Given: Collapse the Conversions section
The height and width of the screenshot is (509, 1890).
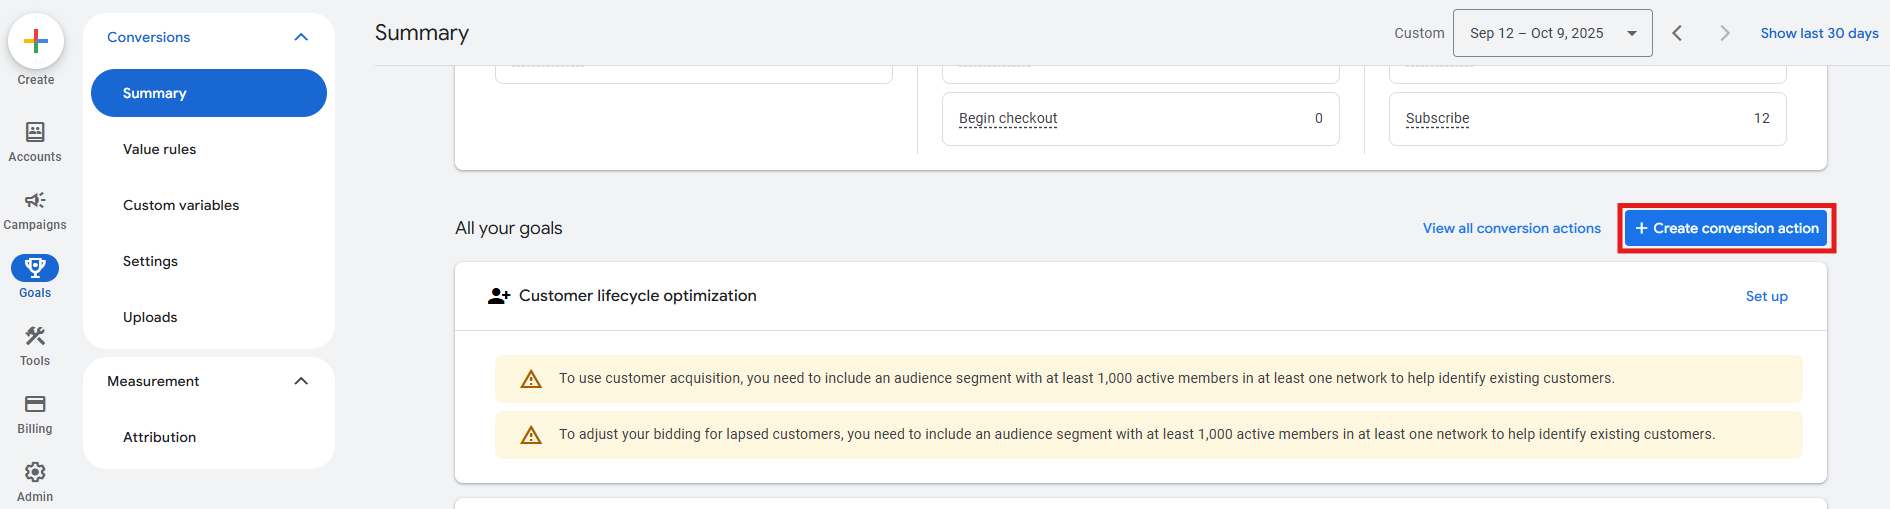Looking at the screenshot, I should pos(301,37).
